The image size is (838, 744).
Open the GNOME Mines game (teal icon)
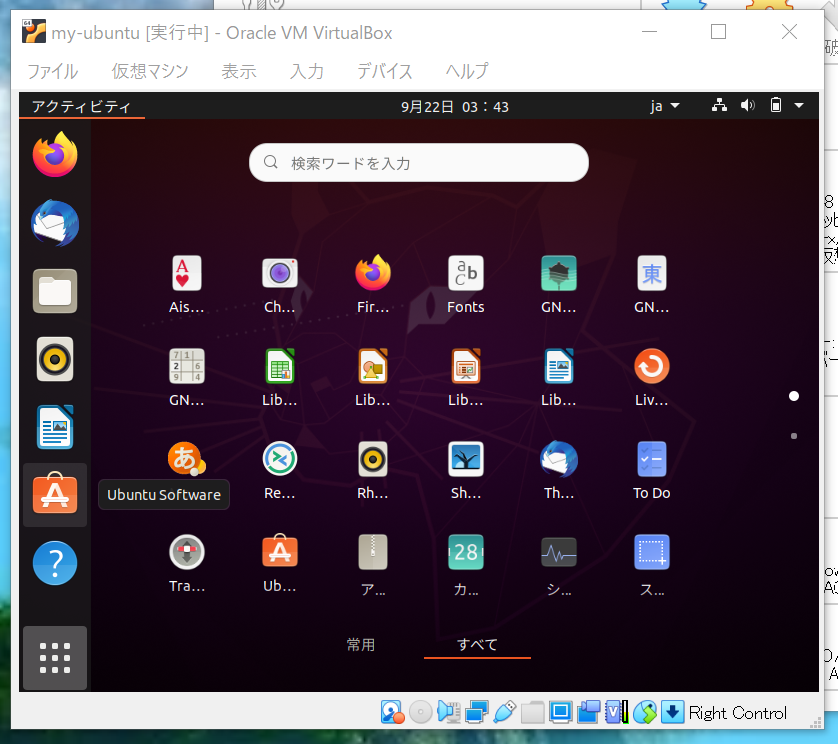558,284
